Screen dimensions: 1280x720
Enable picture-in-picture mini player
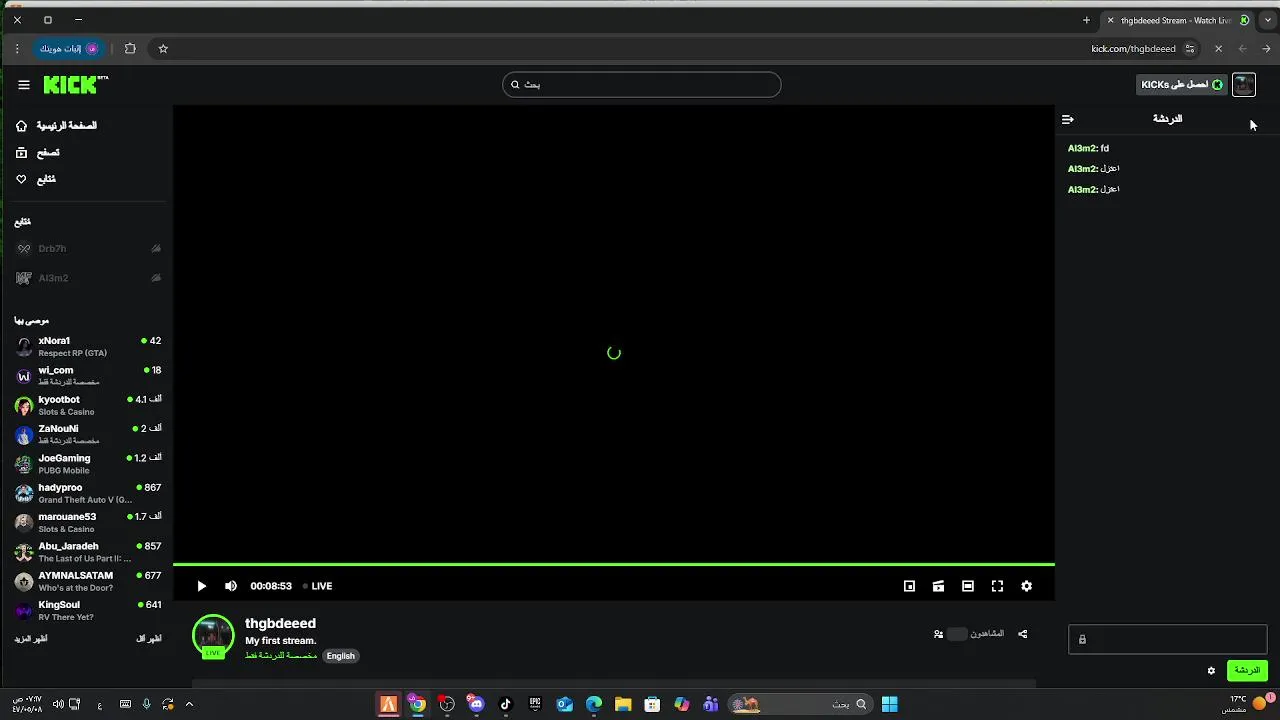coord(909,586)
